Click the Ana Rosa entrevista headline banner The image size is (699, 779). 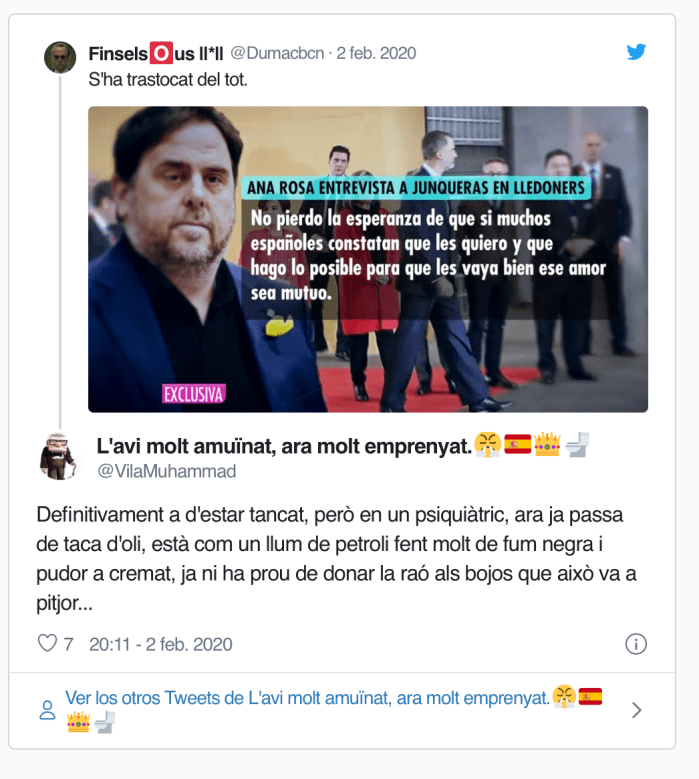click(x=416, y=188)
